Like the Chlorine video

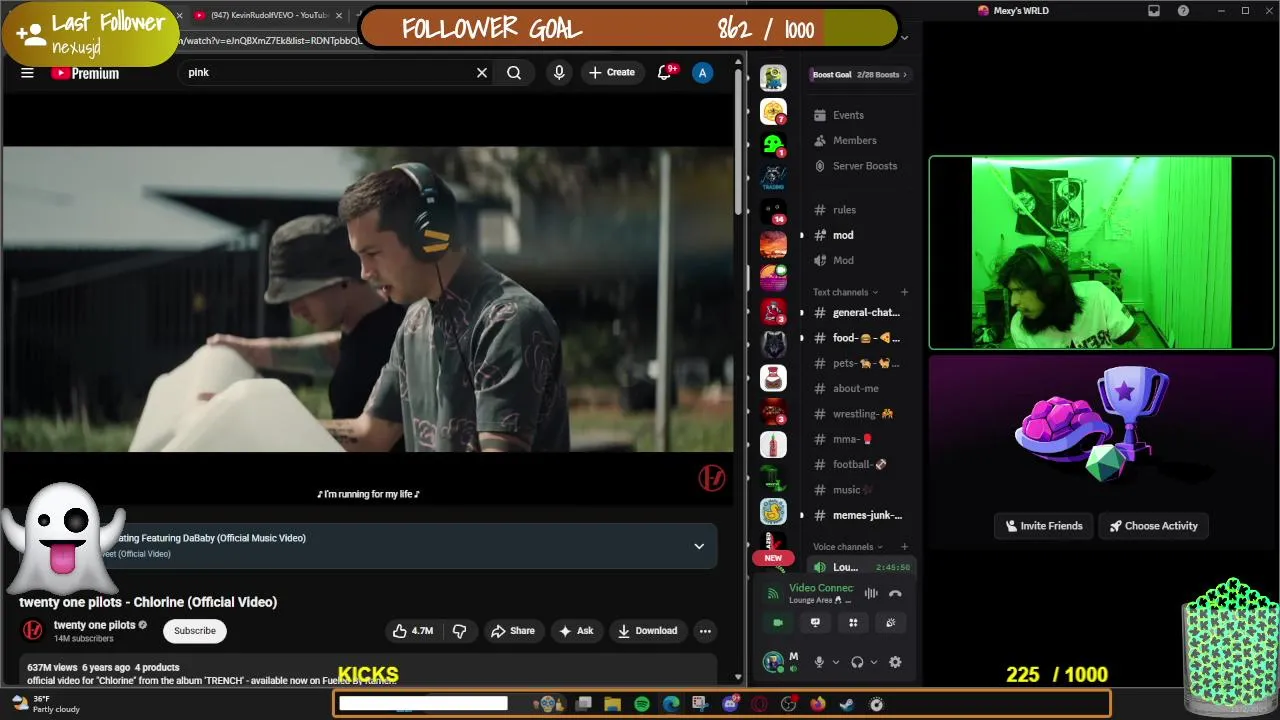click(413, 631)
